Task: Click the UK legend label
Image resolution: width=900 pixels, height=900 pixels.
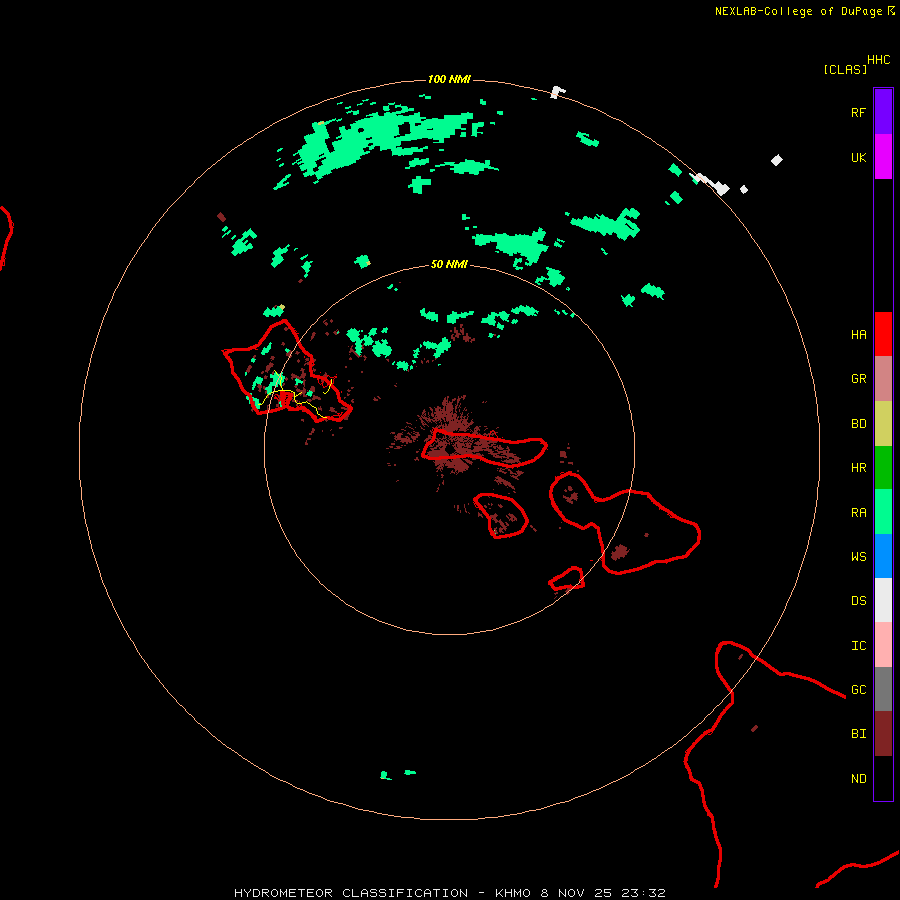Action: [858, 157]
